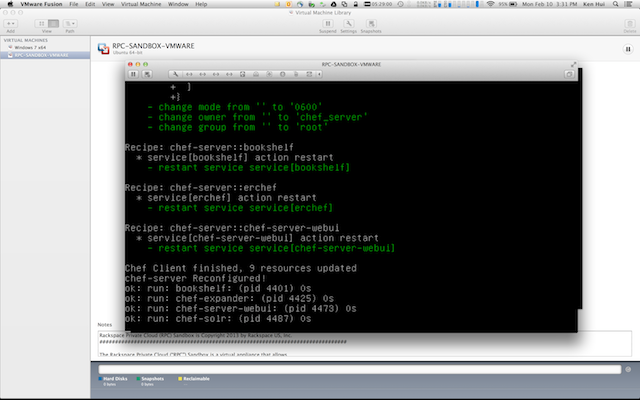Click the third network arrows icon in VM toolbar

pos(216,74)
